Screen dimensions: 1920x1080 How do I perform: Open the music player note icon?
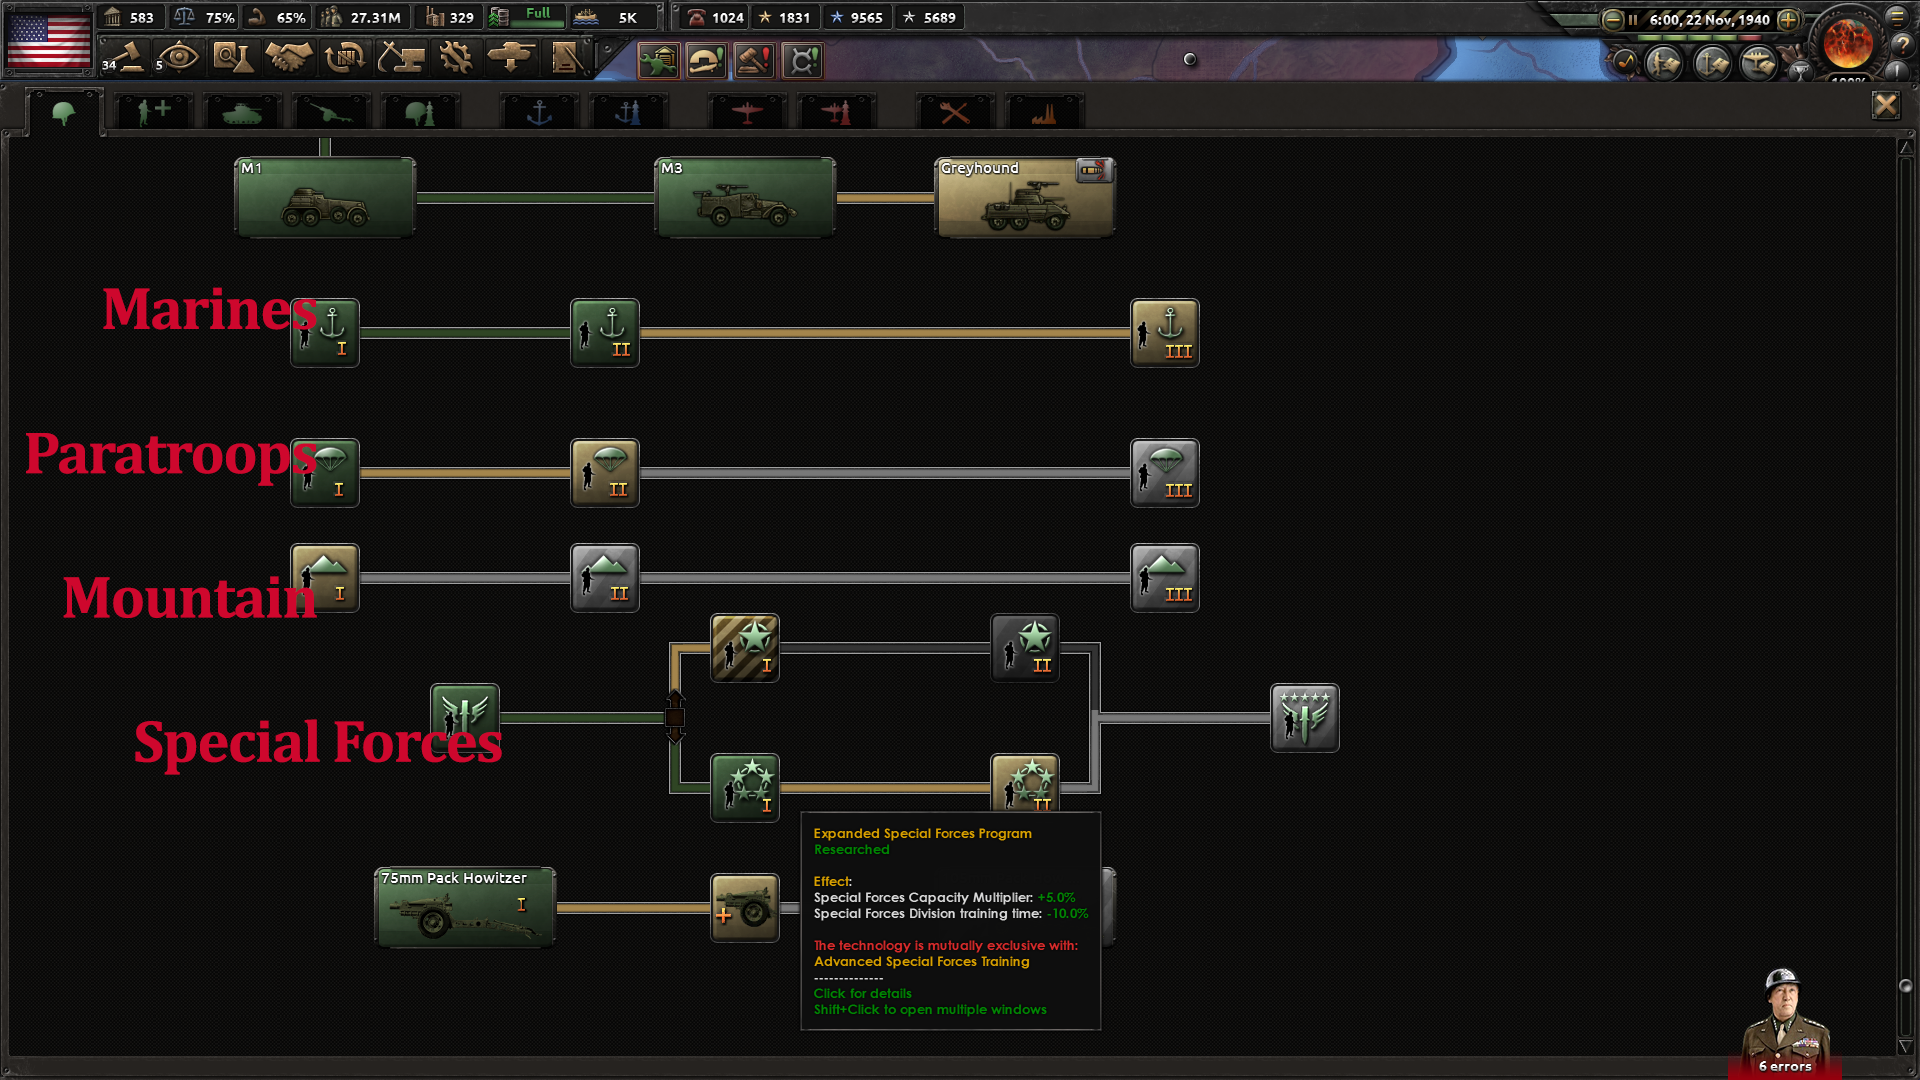click(x=1624, y=63)
